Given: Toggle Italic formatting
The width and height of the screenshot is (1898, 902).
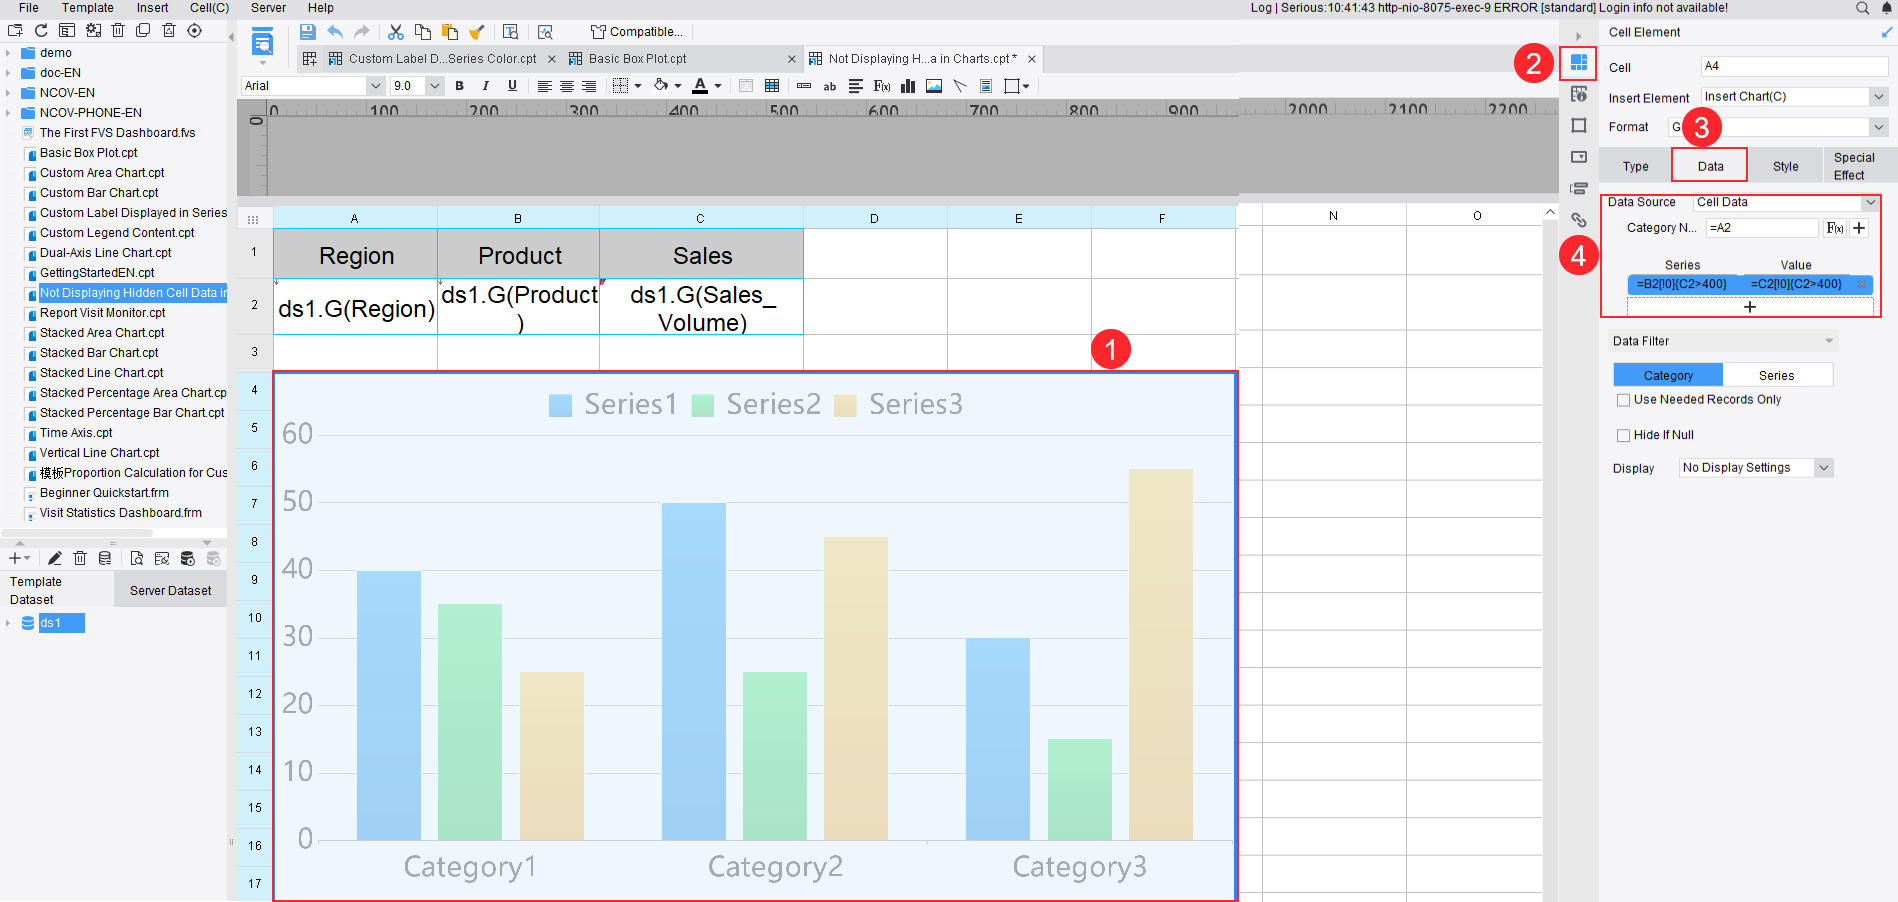Looking at the screenshot, I should pyautogui.click(x=486, y=86).
